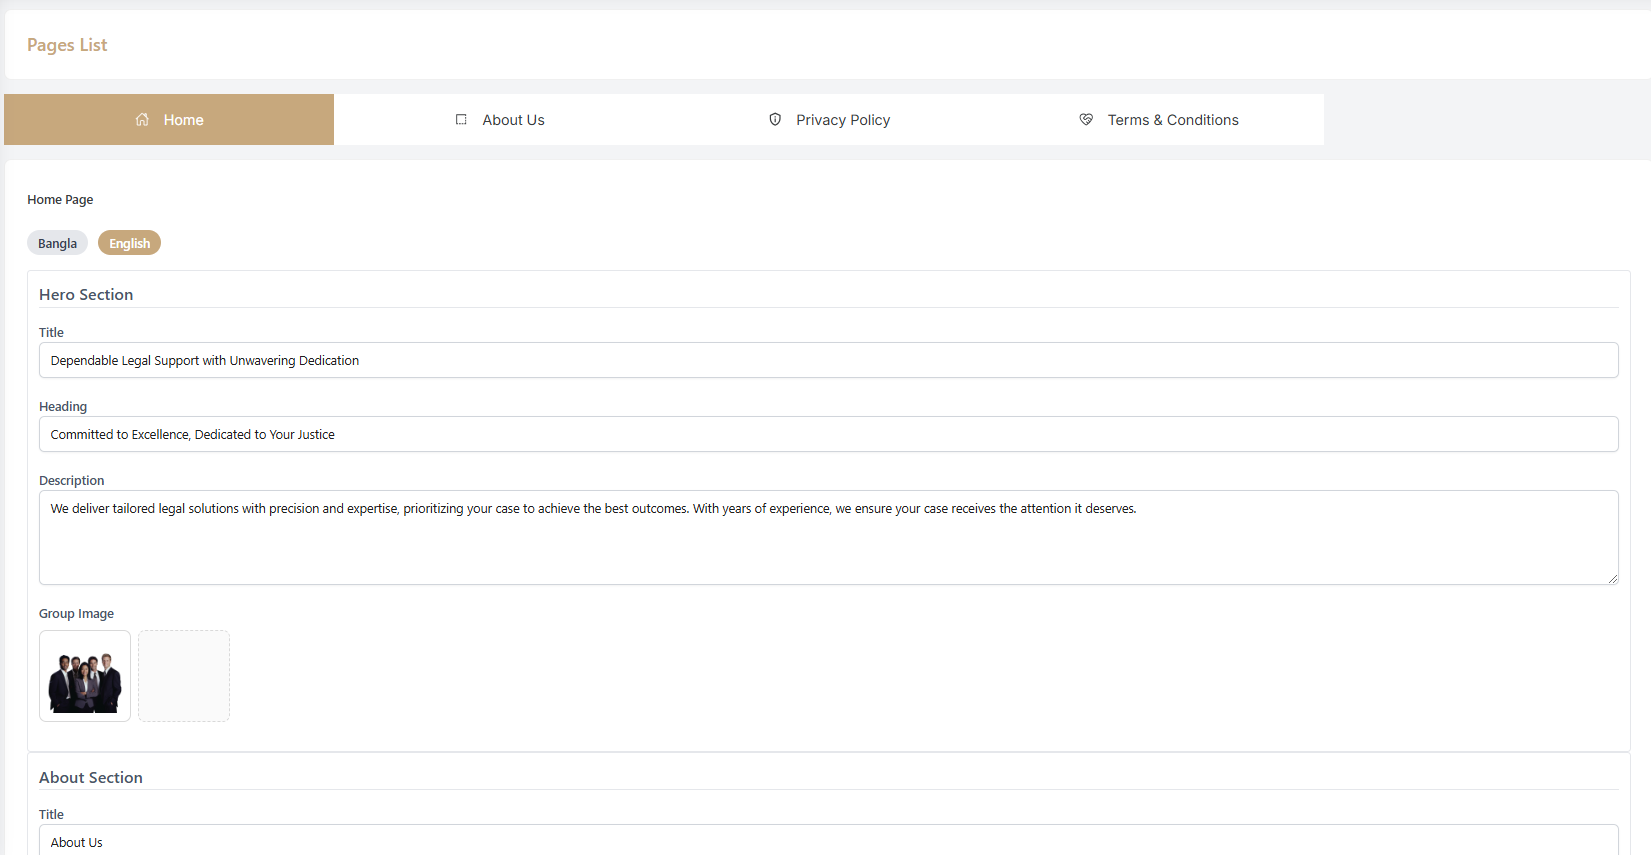Click the square icon beside About Us

461,120
